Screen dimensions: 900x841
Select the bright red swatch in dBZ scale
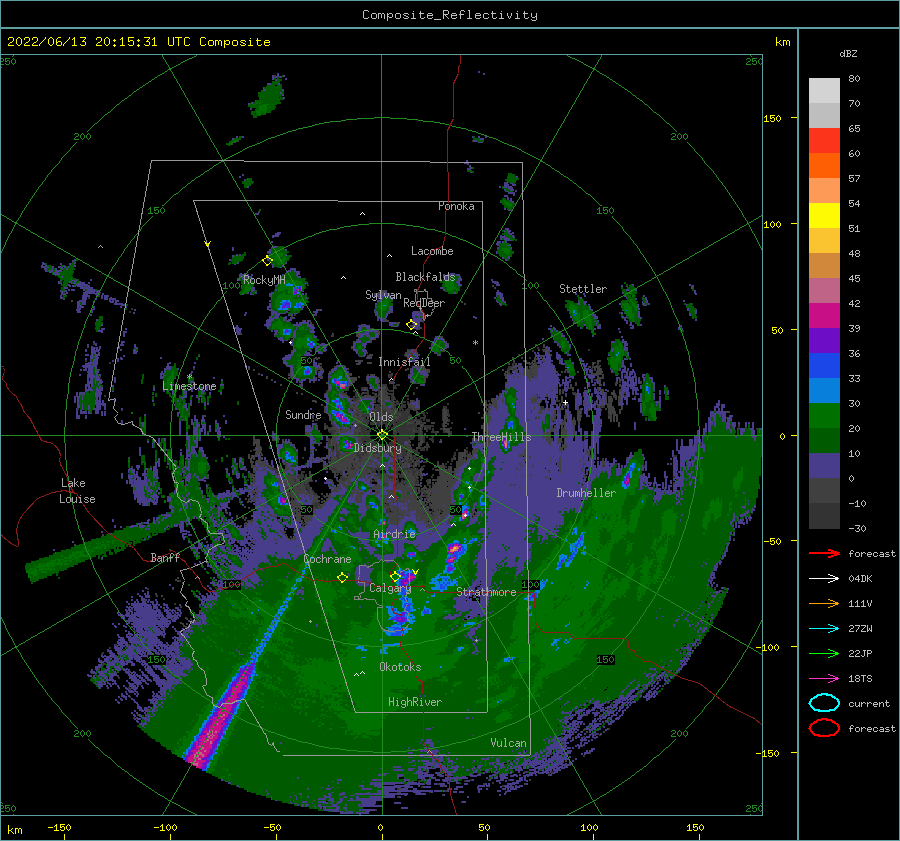point(824,141)
